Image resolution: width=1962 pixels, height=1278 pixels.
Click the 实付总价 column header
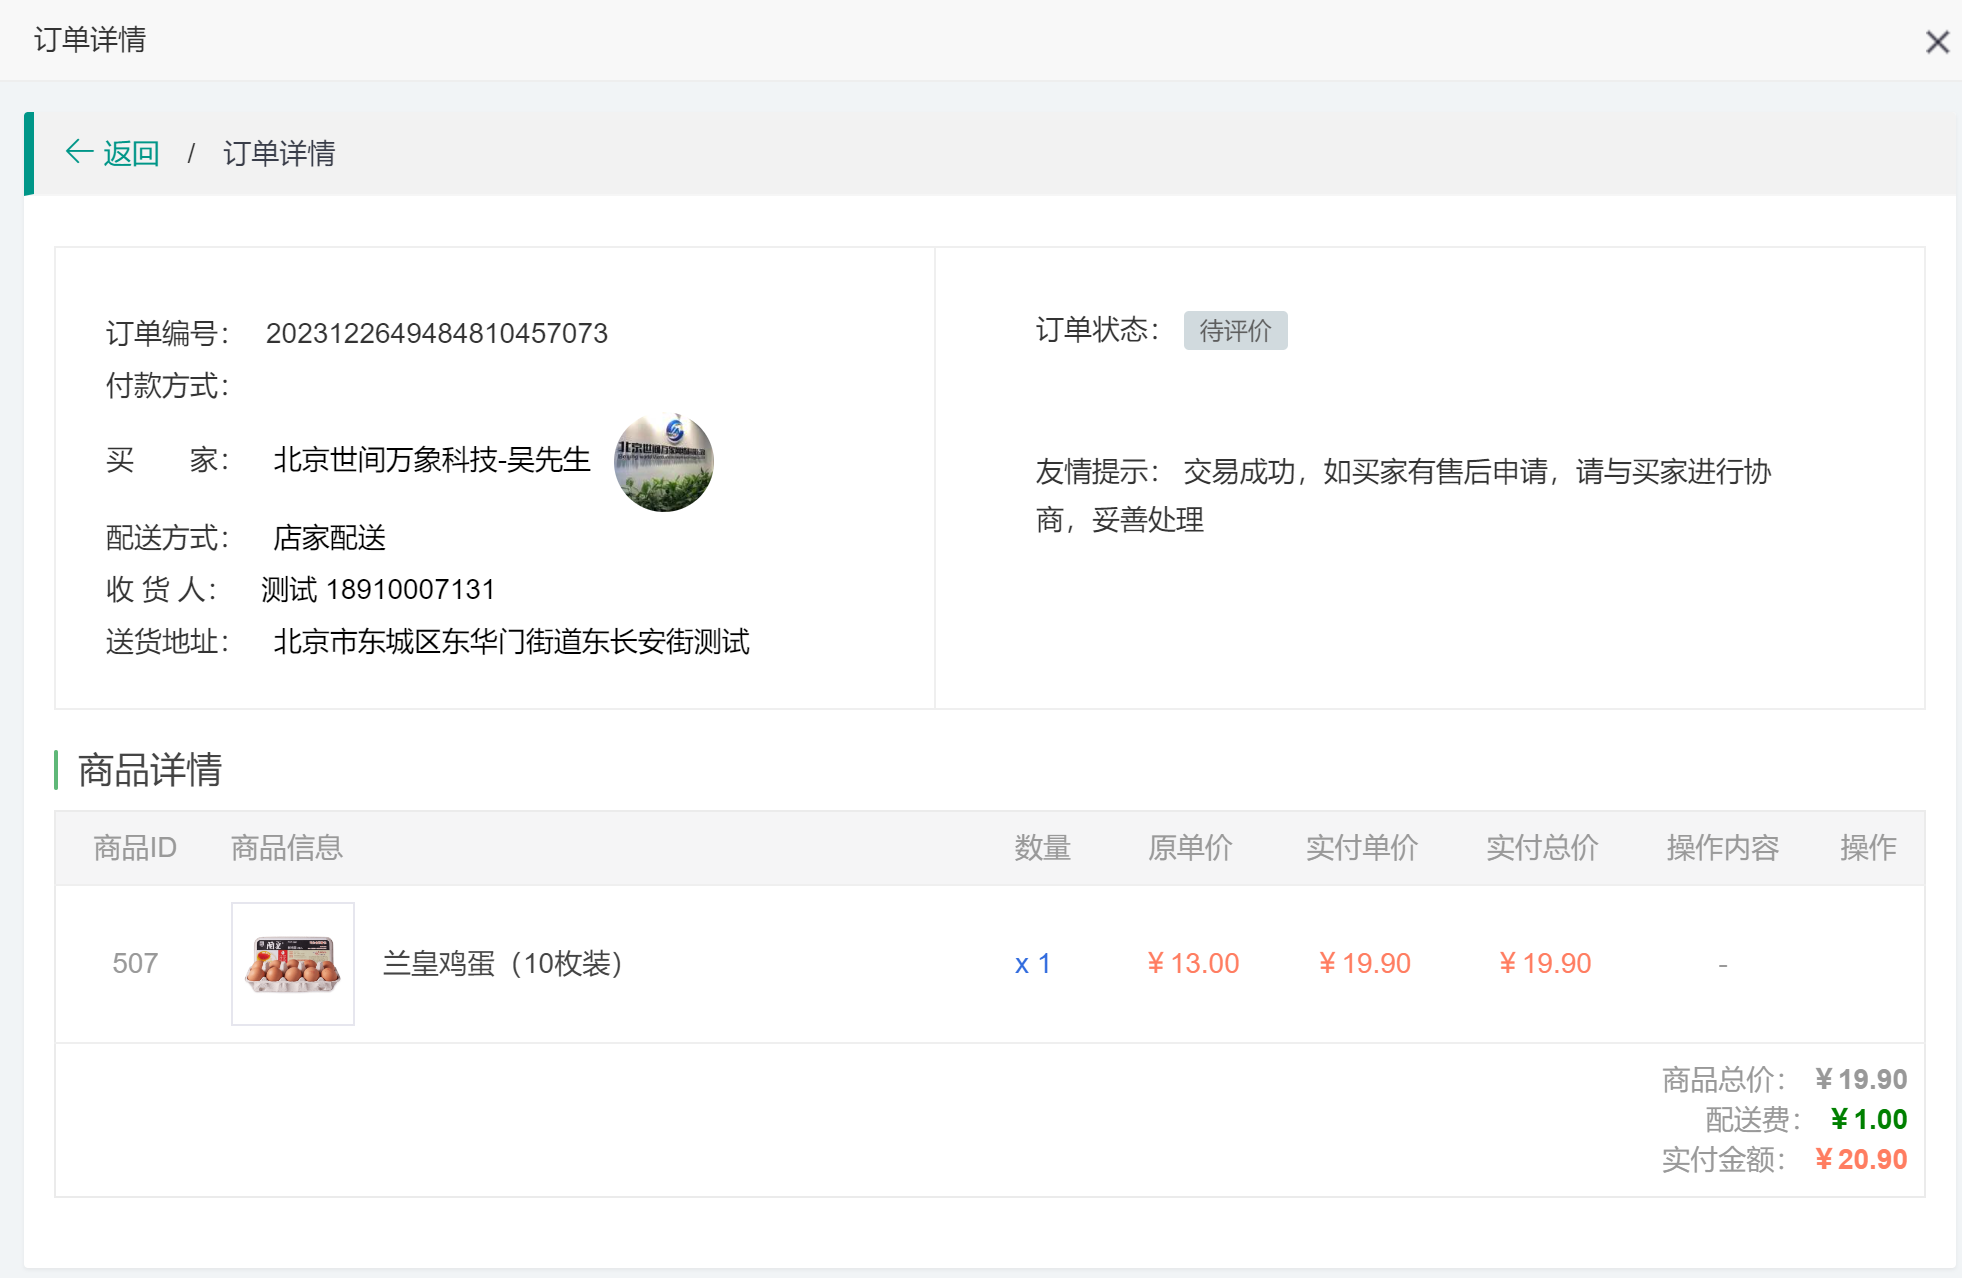pyautogui.click(x=1542, y=848)
